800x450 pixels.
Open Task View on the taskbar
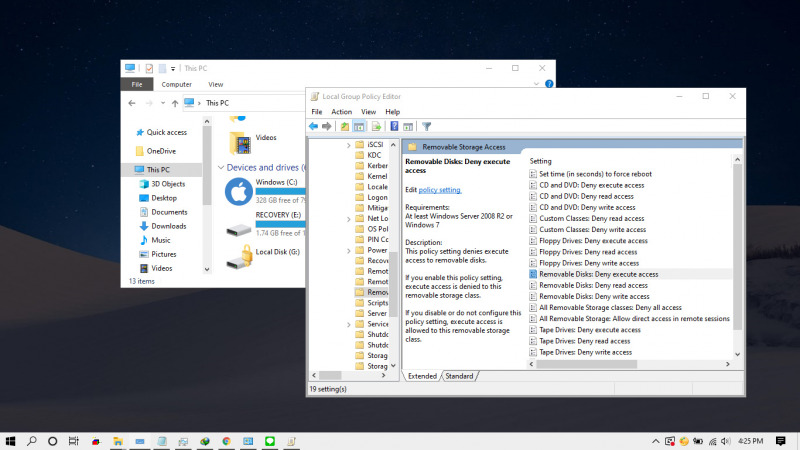tap(74, 441)
